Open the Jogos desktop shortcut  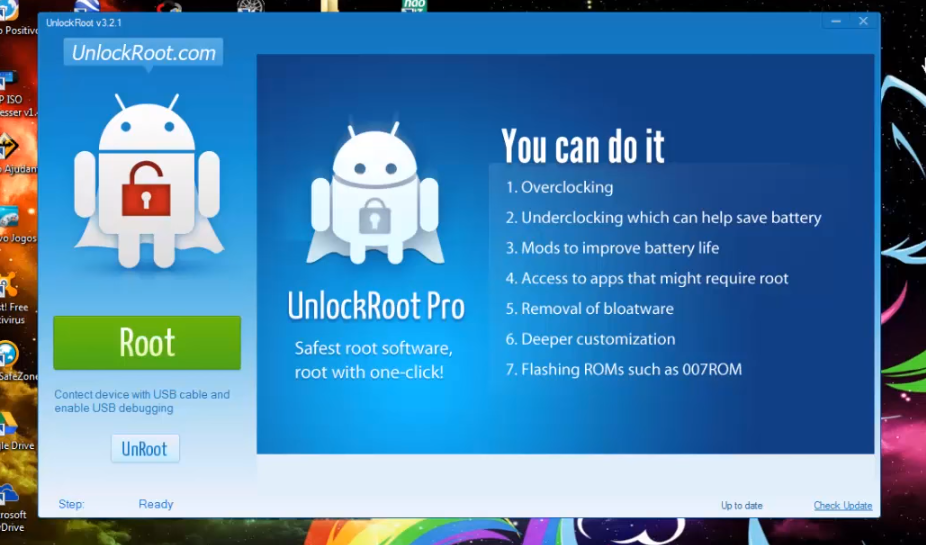pos(10,219)
